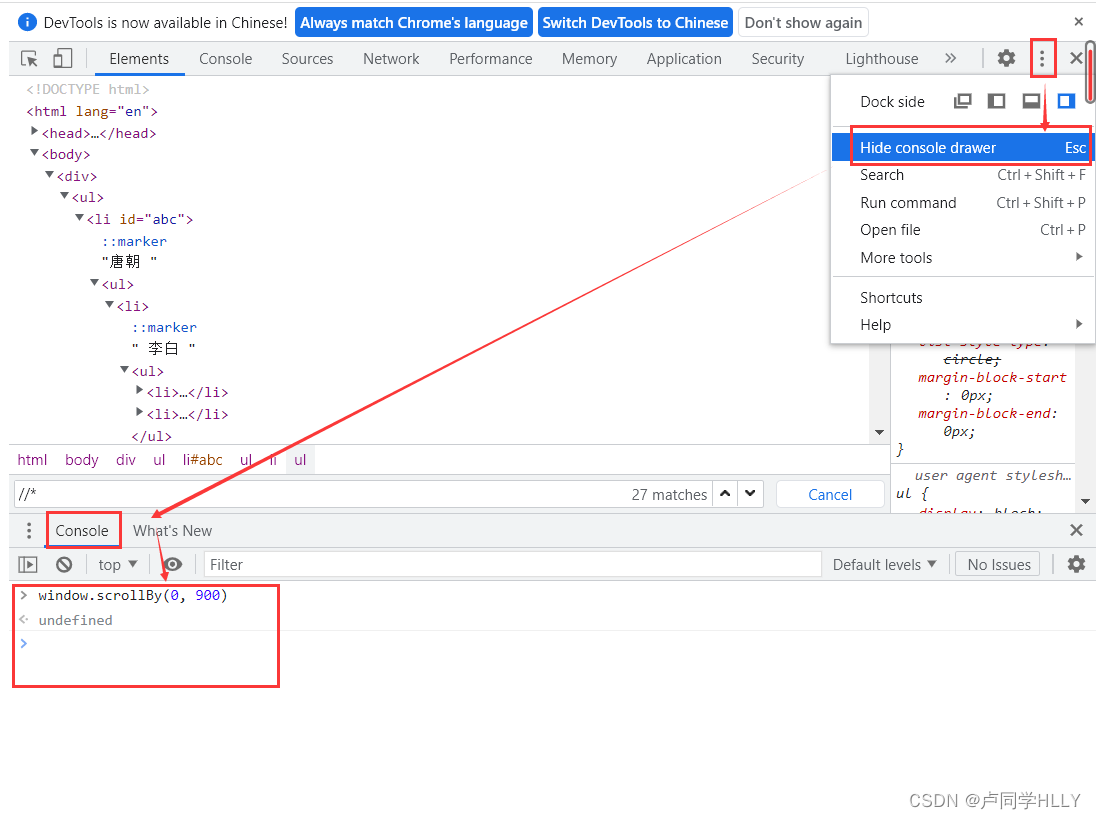This screenshot has height=819, width=1096.
Task: Switch to the Network panel
Action: click(x=390, y=58)
